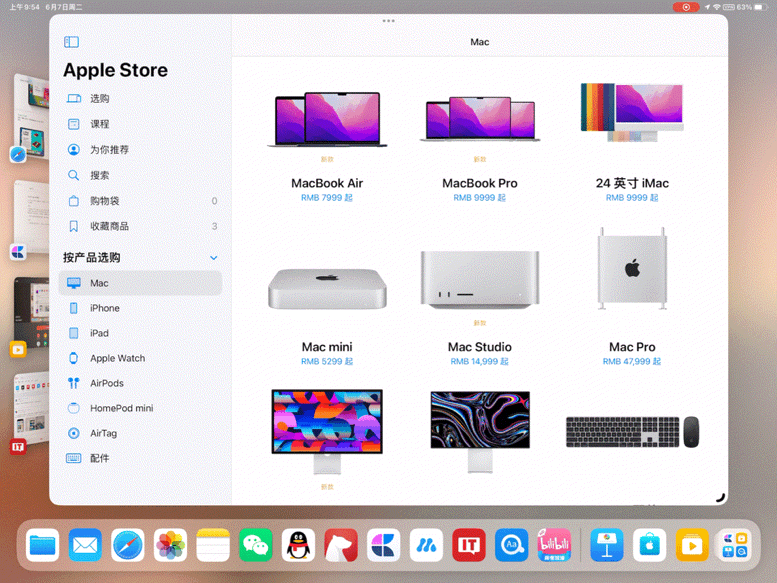The height and width of the screenshot is (583, 777).
Task: Open the Studio Display colorful monitor image
Action: (327, 431)
